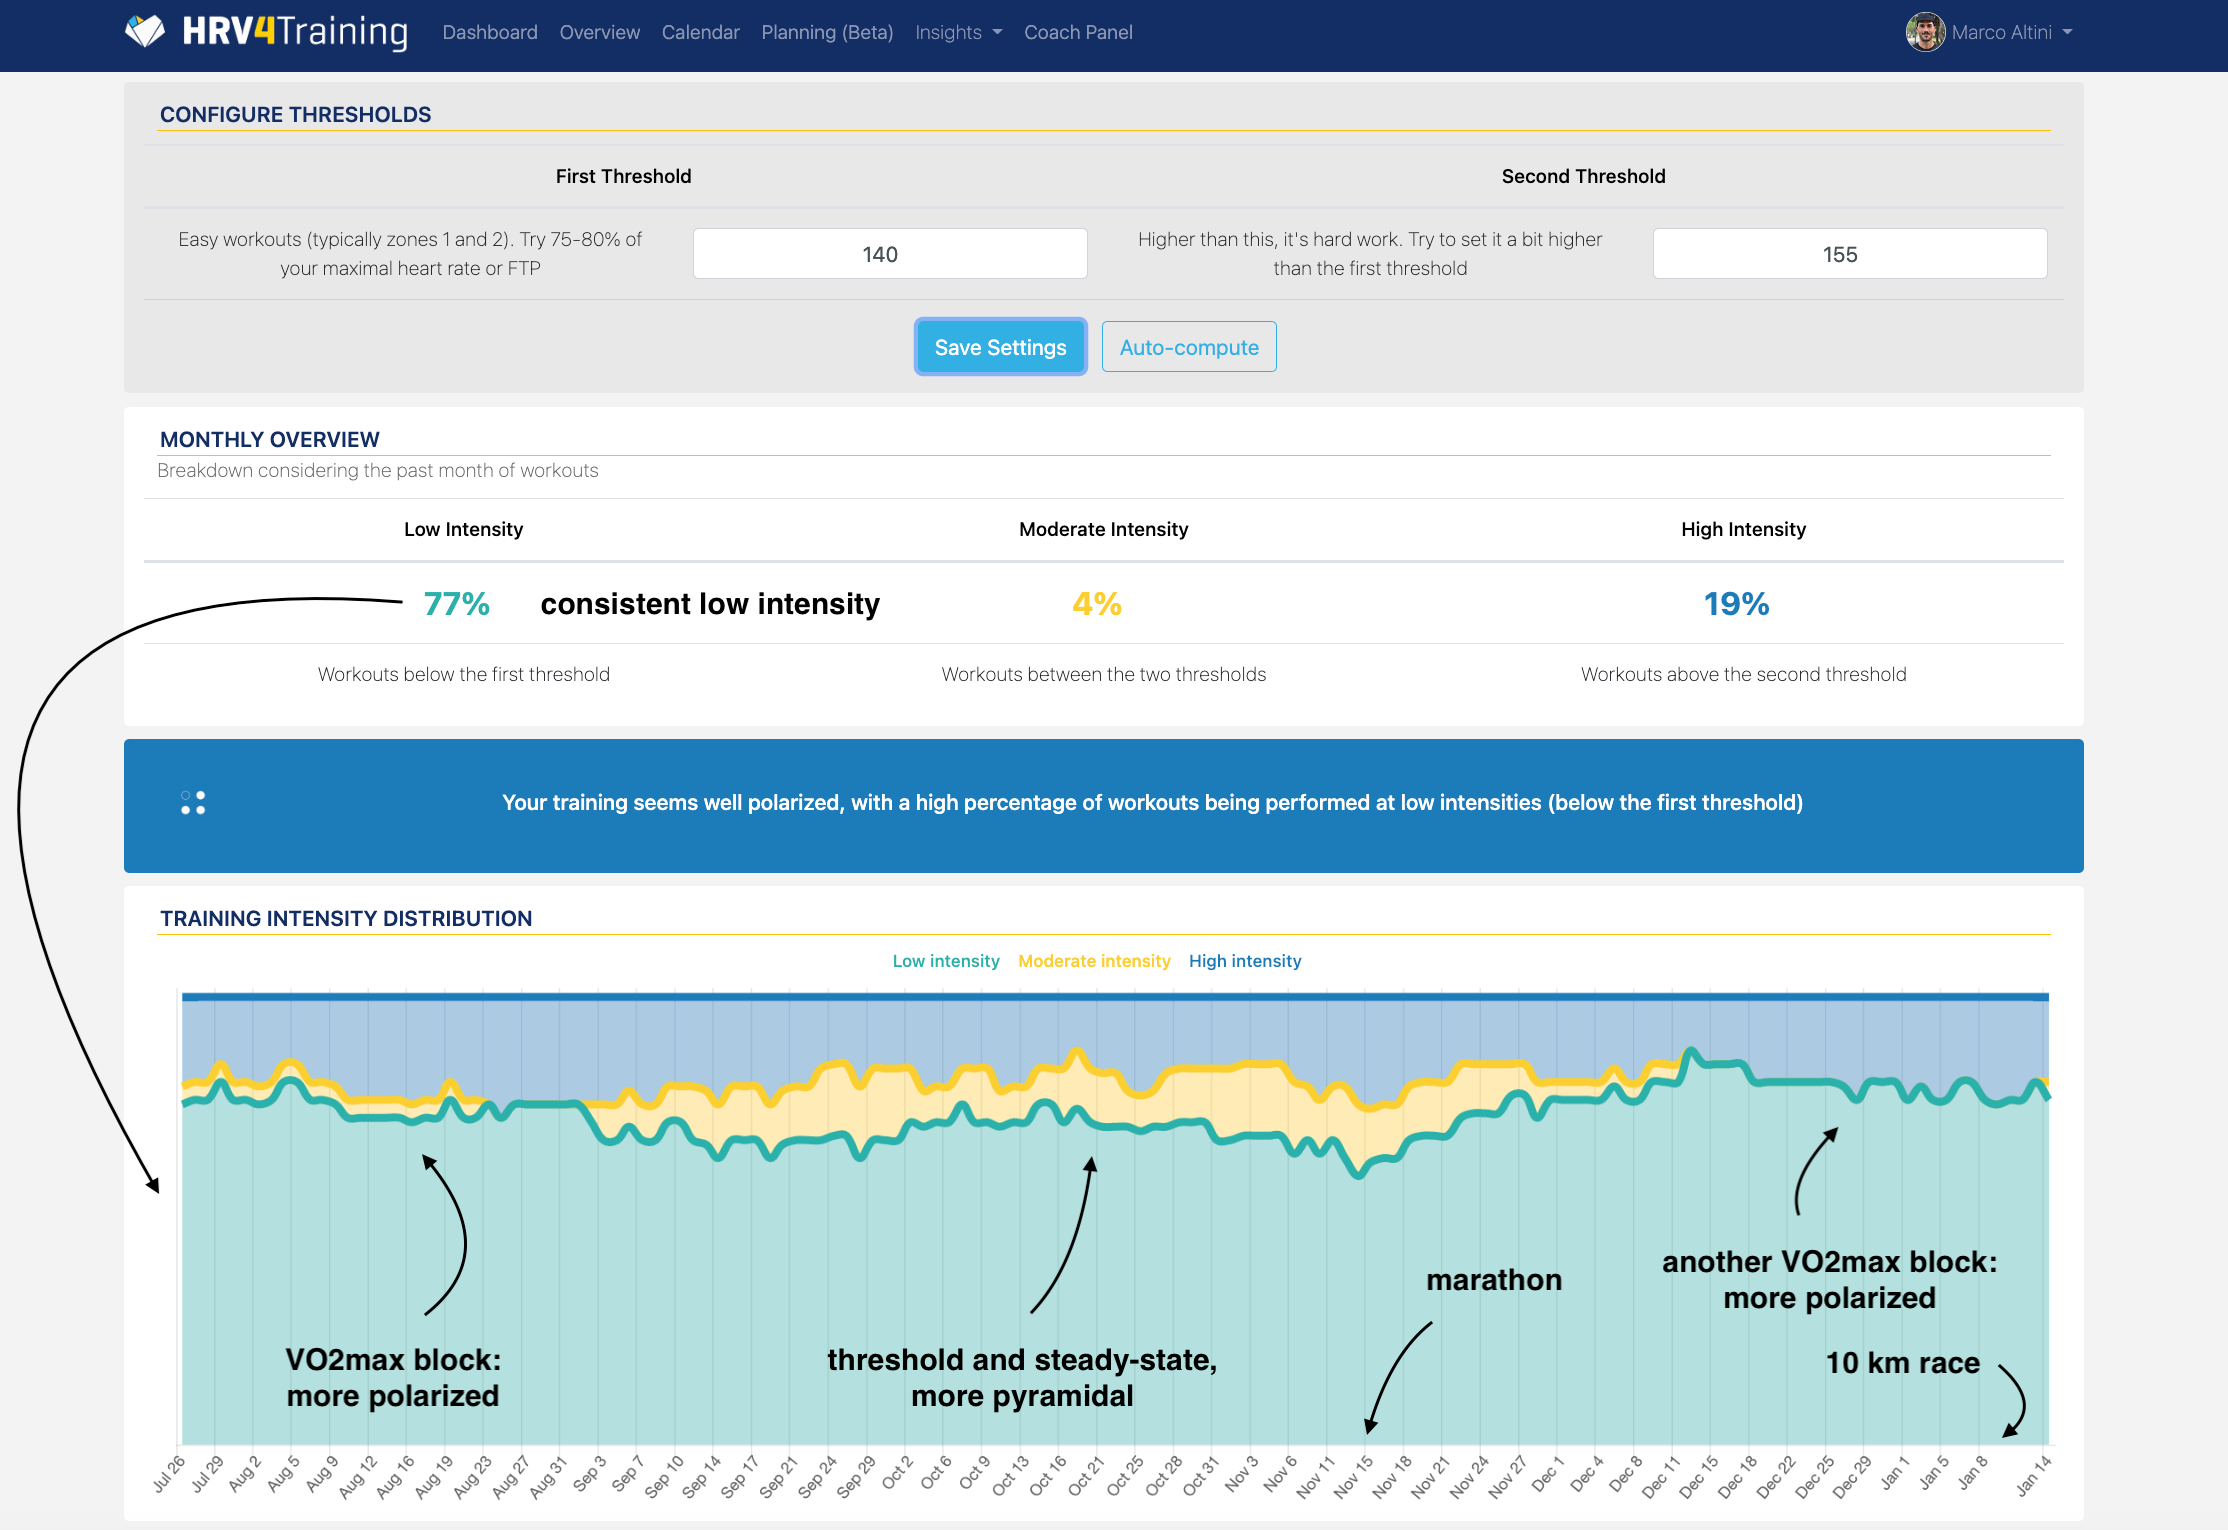Go to the Overview page
Viewport: 2228px width, 1530px height.
599,32
